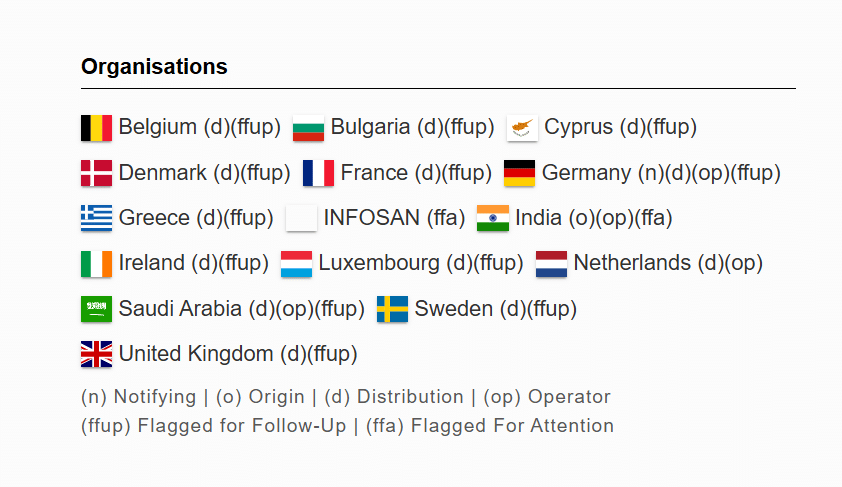Select the Netherlands (d)(op) entry text
This screenshot has height=487, width=842.
[668, 263]
